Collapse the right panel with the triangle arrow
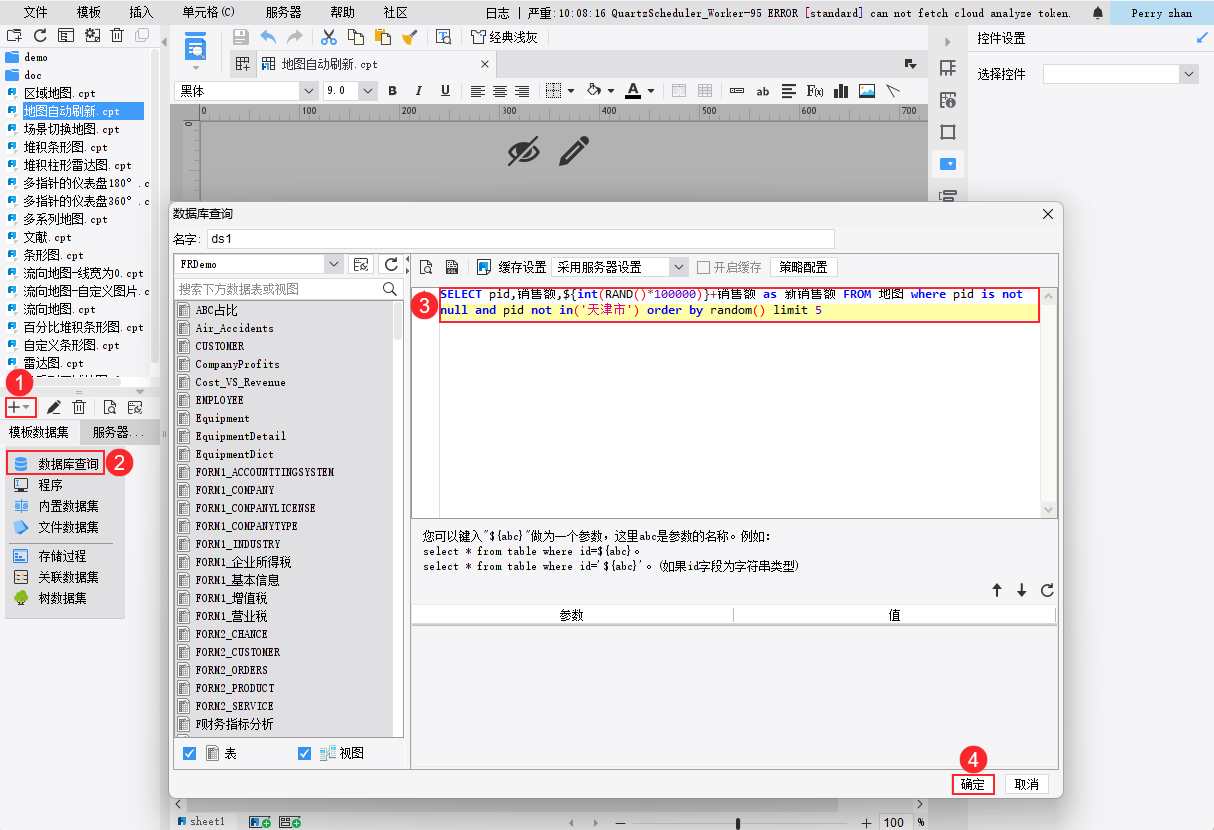Screen dimensions: 1214x830 pyautogui.click(x=948, y=41)
